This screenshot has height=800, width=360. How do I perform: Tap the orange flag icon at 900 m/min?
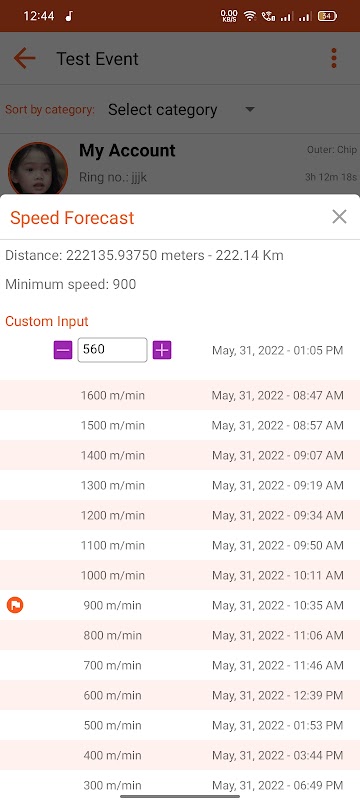coord(15,606)
